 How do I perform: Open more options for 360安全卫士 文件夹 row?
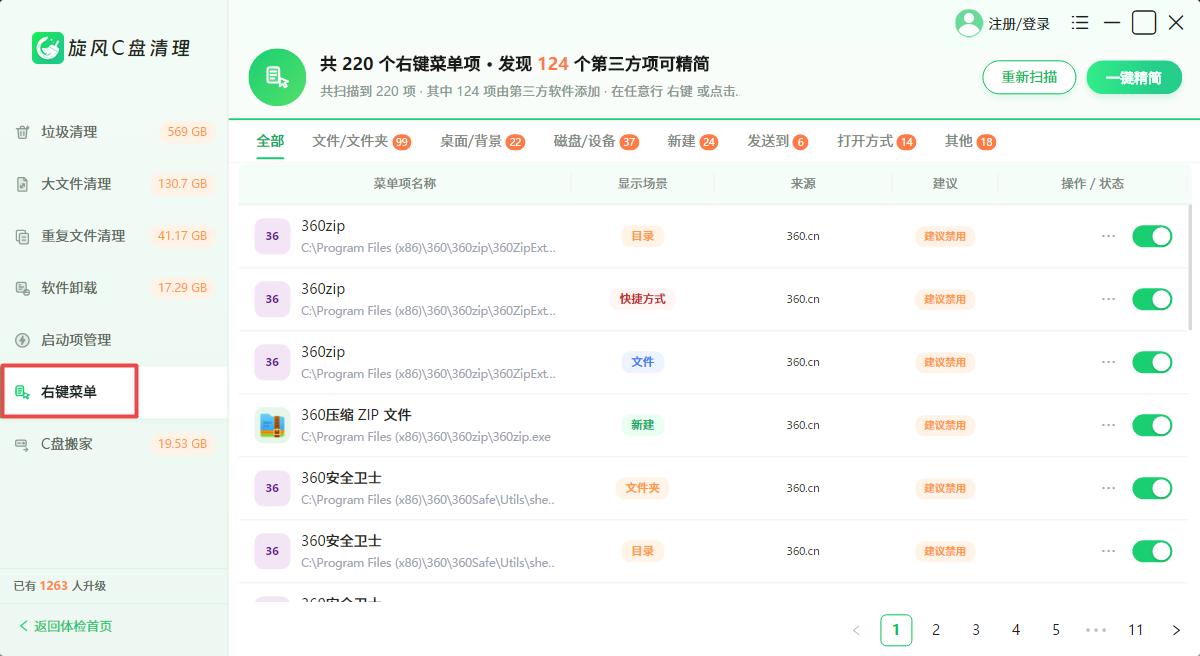1108,488
